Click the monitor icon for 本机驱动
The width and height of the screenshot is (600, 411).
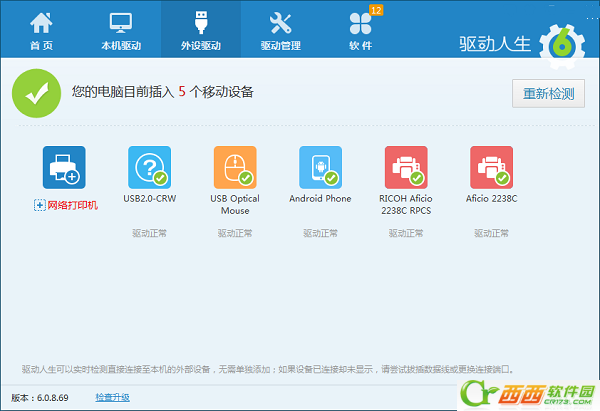pos(121,23)
